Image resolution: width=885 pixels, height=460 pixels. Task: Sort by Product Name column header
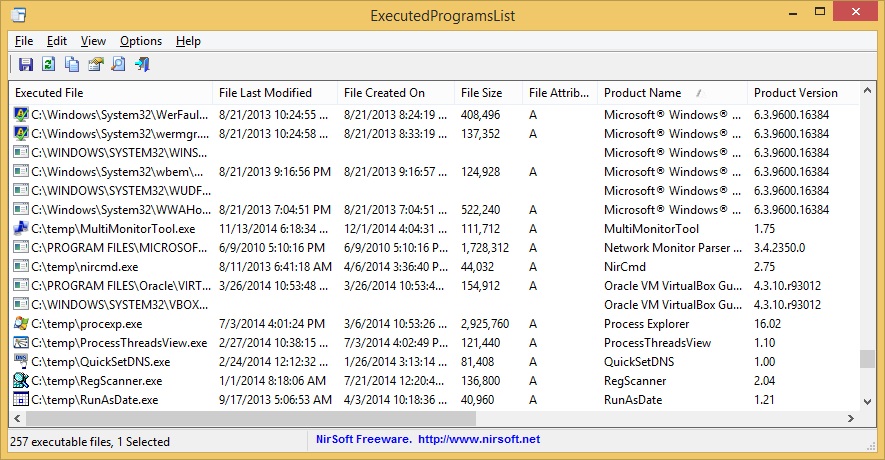[x=642, y=93]
